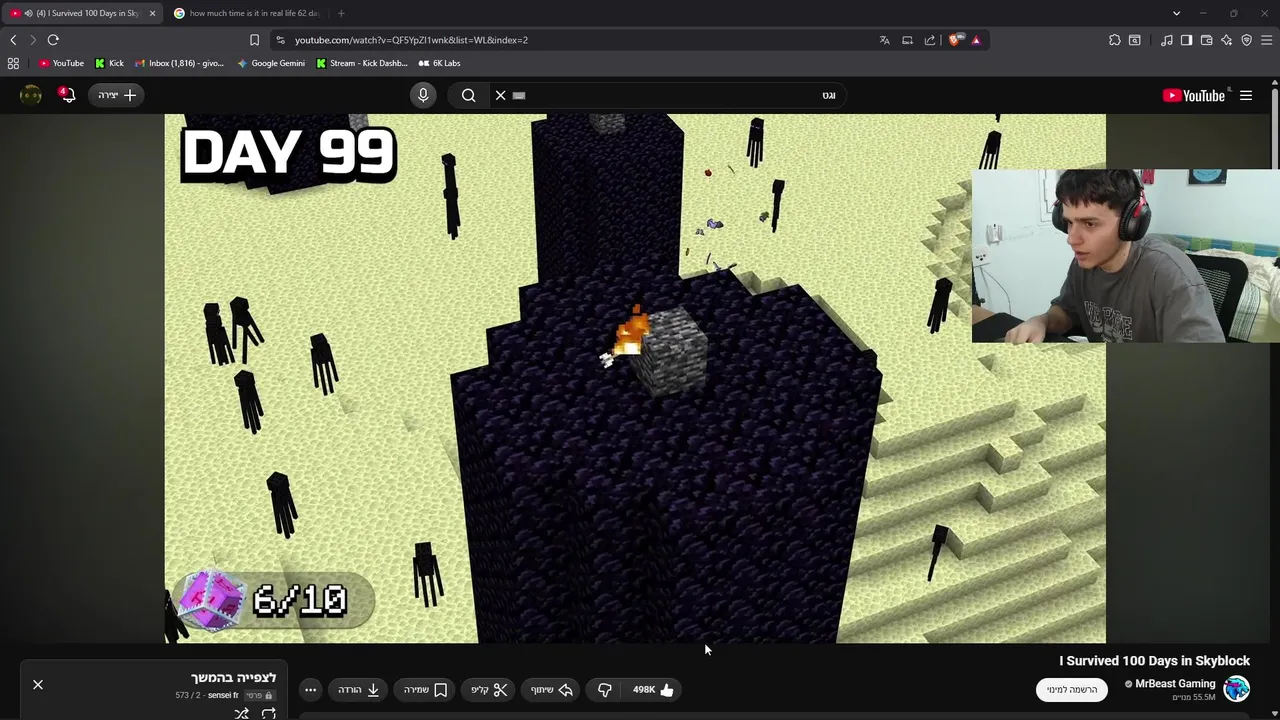The width and height of the screenshot is (1280, 720).
Task: Open Leo AI sparkle icon
Action: coord(1226,40)
